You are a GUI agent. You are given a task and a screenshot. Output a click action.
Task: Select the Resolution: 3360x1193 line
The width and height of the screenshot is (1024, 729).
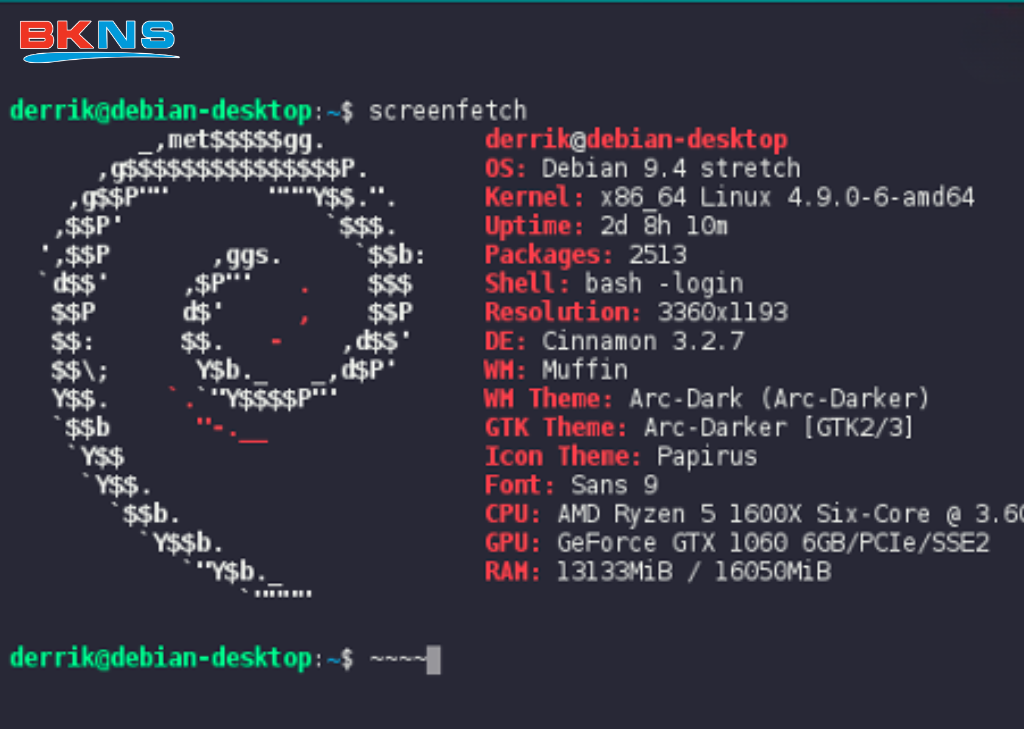click(x=636, y=312)
